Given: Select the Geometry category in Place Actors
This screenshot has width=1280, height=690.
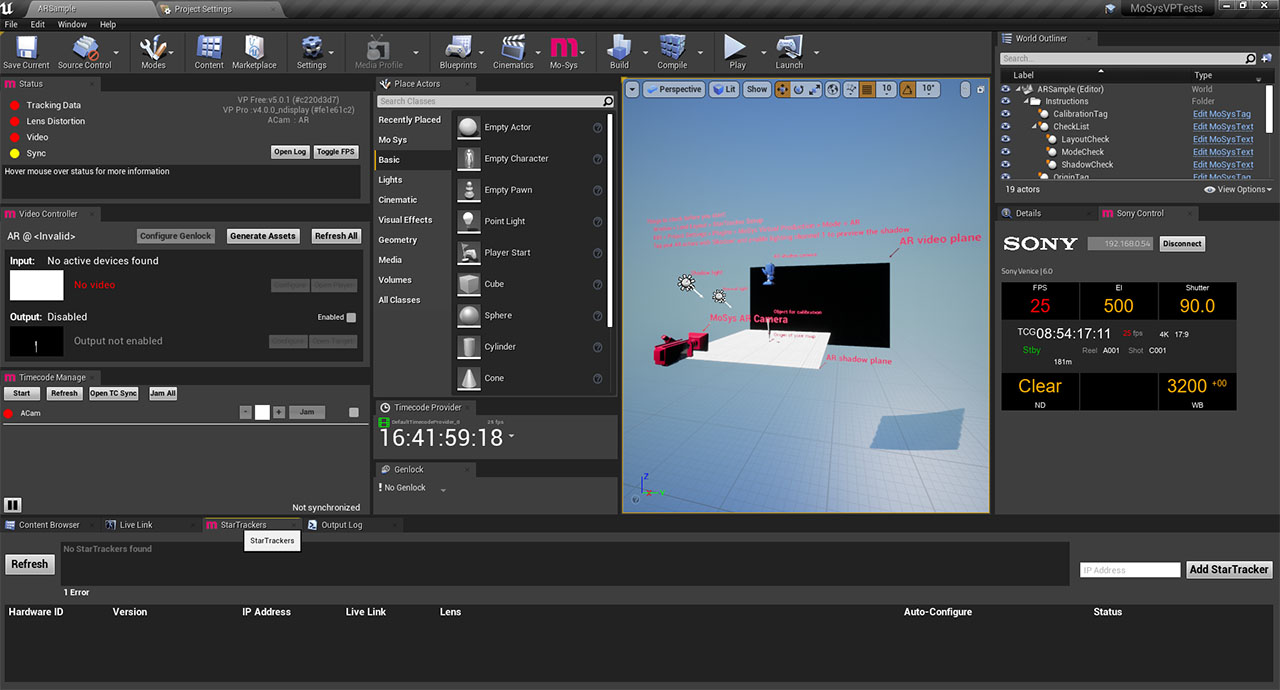Looking at the screenshot, I should 397,240.
